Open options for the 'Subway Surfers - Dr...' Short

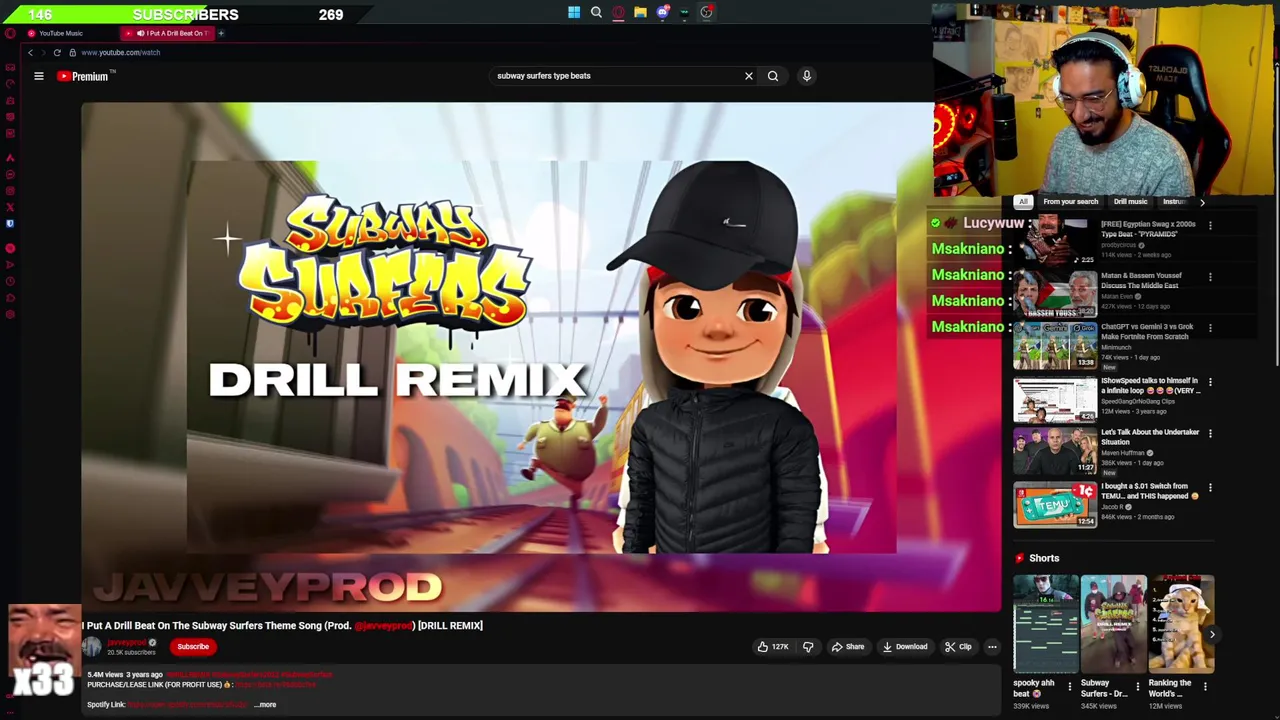click(1137, 687)
